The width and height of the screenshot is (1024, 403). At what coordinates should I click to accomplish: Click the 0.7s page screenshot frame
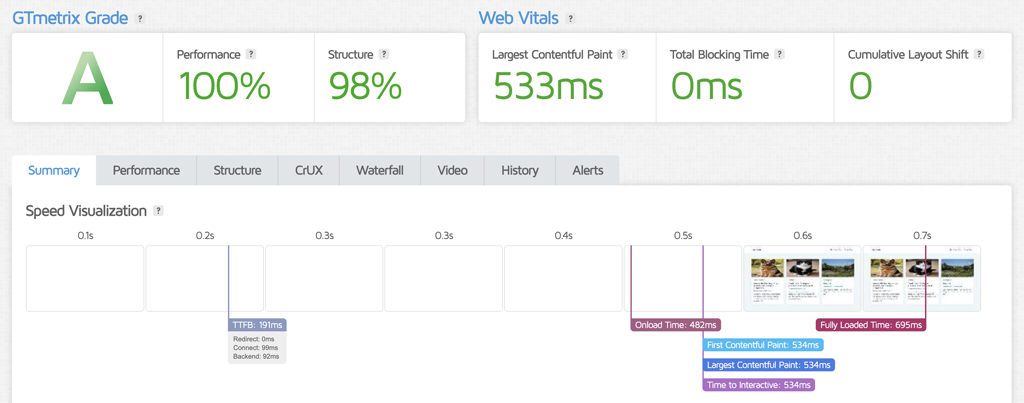[x=922, y=278]
